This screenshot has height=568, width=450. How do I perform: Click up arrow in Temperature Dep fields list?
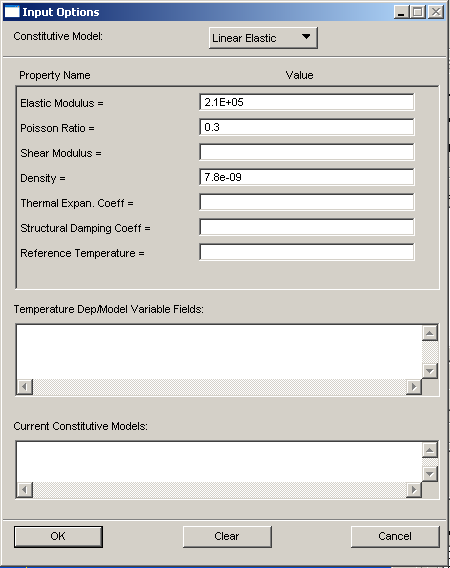(430, 333)
